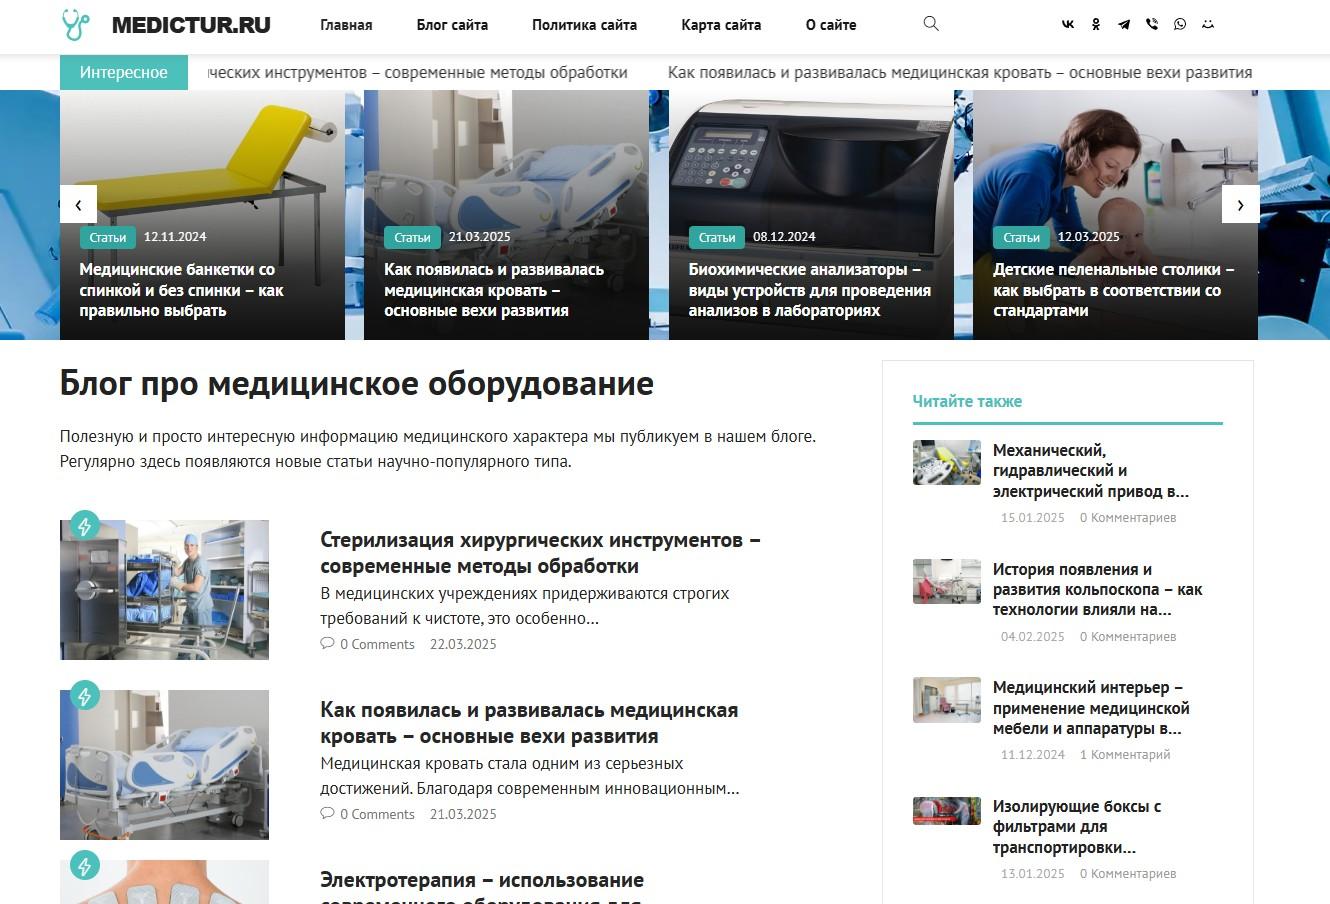Click comment bubble icon under sterilization article
Image resolution: width=1330 pixels, height=904 pixels.
(x=327, y=643)
